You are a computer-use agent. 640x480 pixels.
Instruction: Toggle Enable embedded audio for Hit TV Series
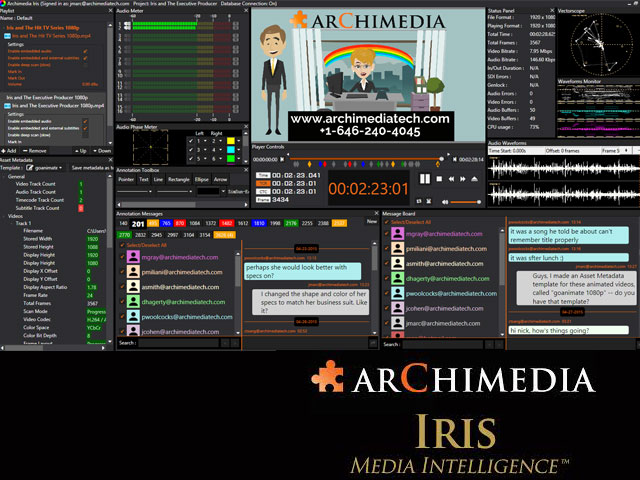pos(85,51)
